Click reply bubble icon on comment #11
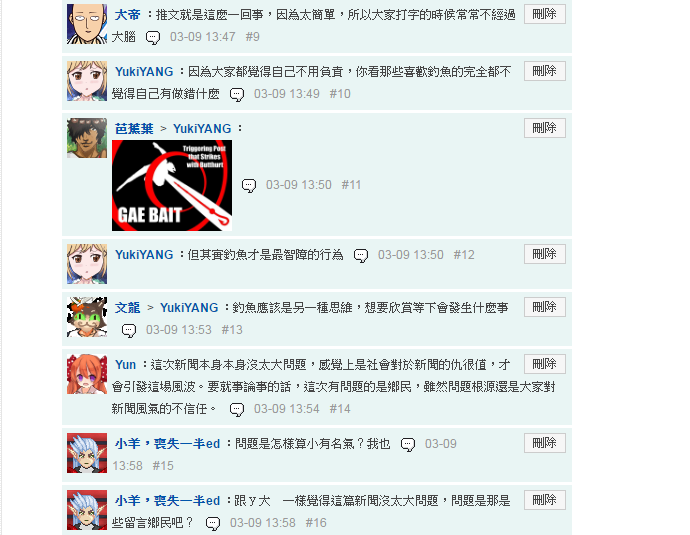Viewport: 690px width, 535px height. pyautogui.click(x=249, y=185)
